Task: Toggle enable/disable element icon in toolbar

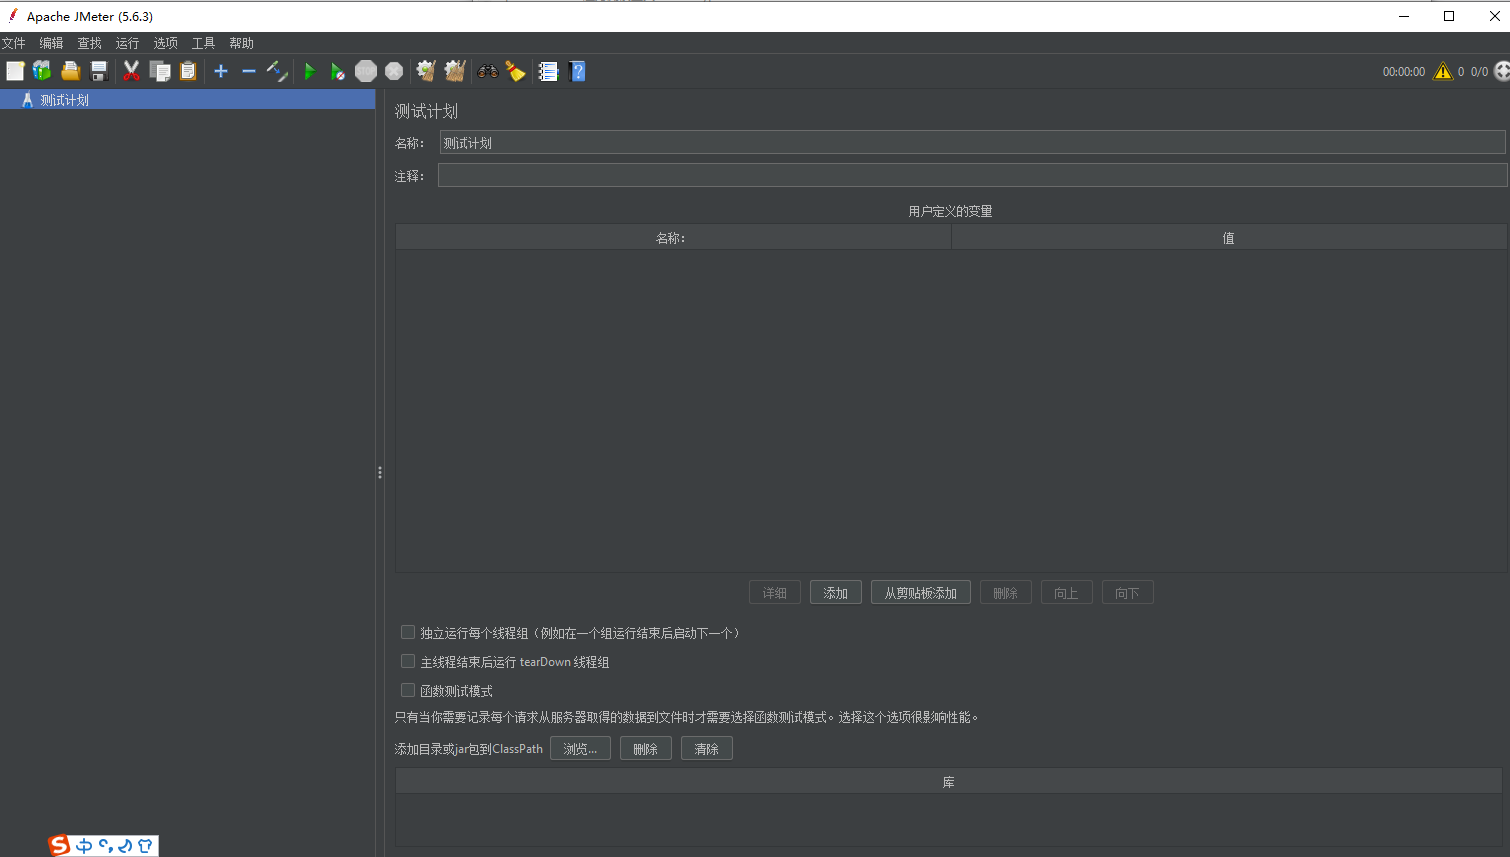Action: pos(277,71)
